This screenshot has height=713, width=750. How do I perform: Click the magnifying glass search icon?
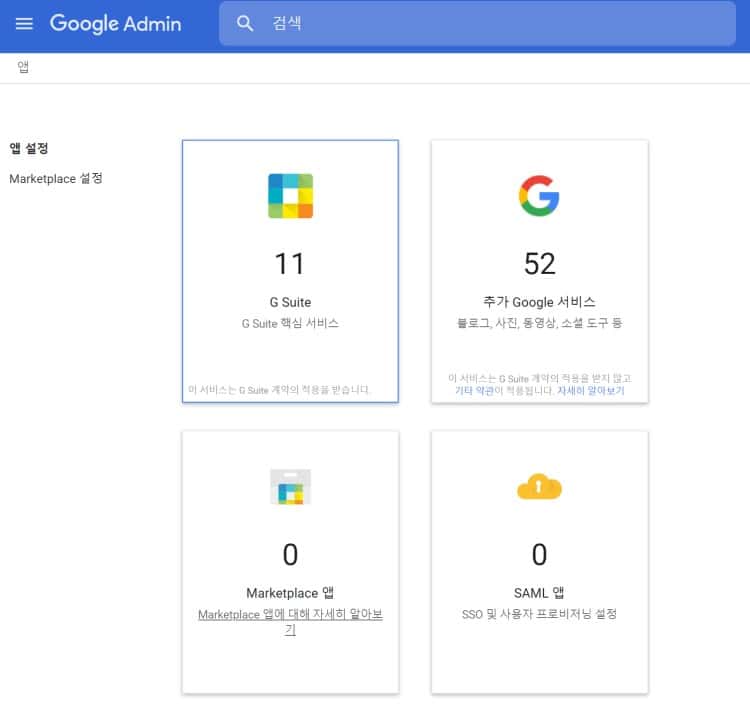pos(245,23)
